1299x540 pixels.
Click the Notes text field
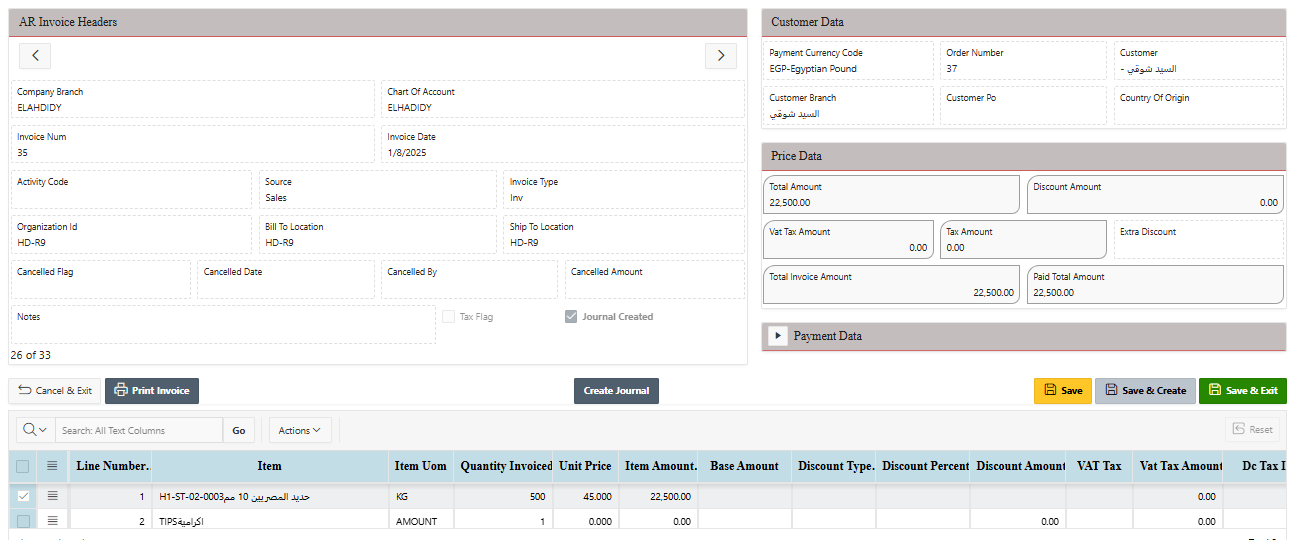click(223, 325)
